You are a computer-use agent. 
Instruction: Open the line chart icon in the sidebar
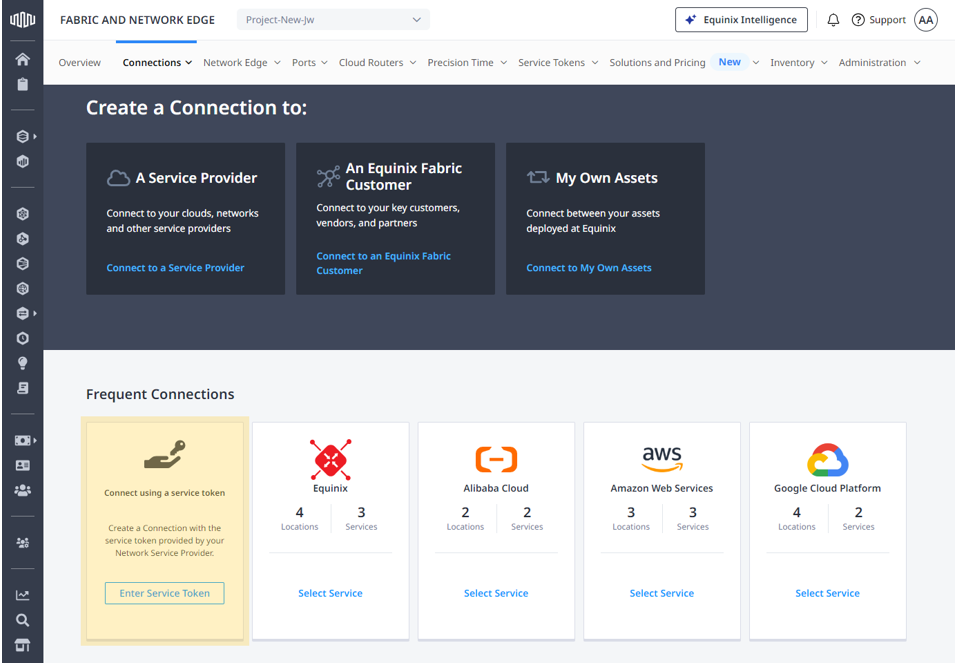[22, 595]
